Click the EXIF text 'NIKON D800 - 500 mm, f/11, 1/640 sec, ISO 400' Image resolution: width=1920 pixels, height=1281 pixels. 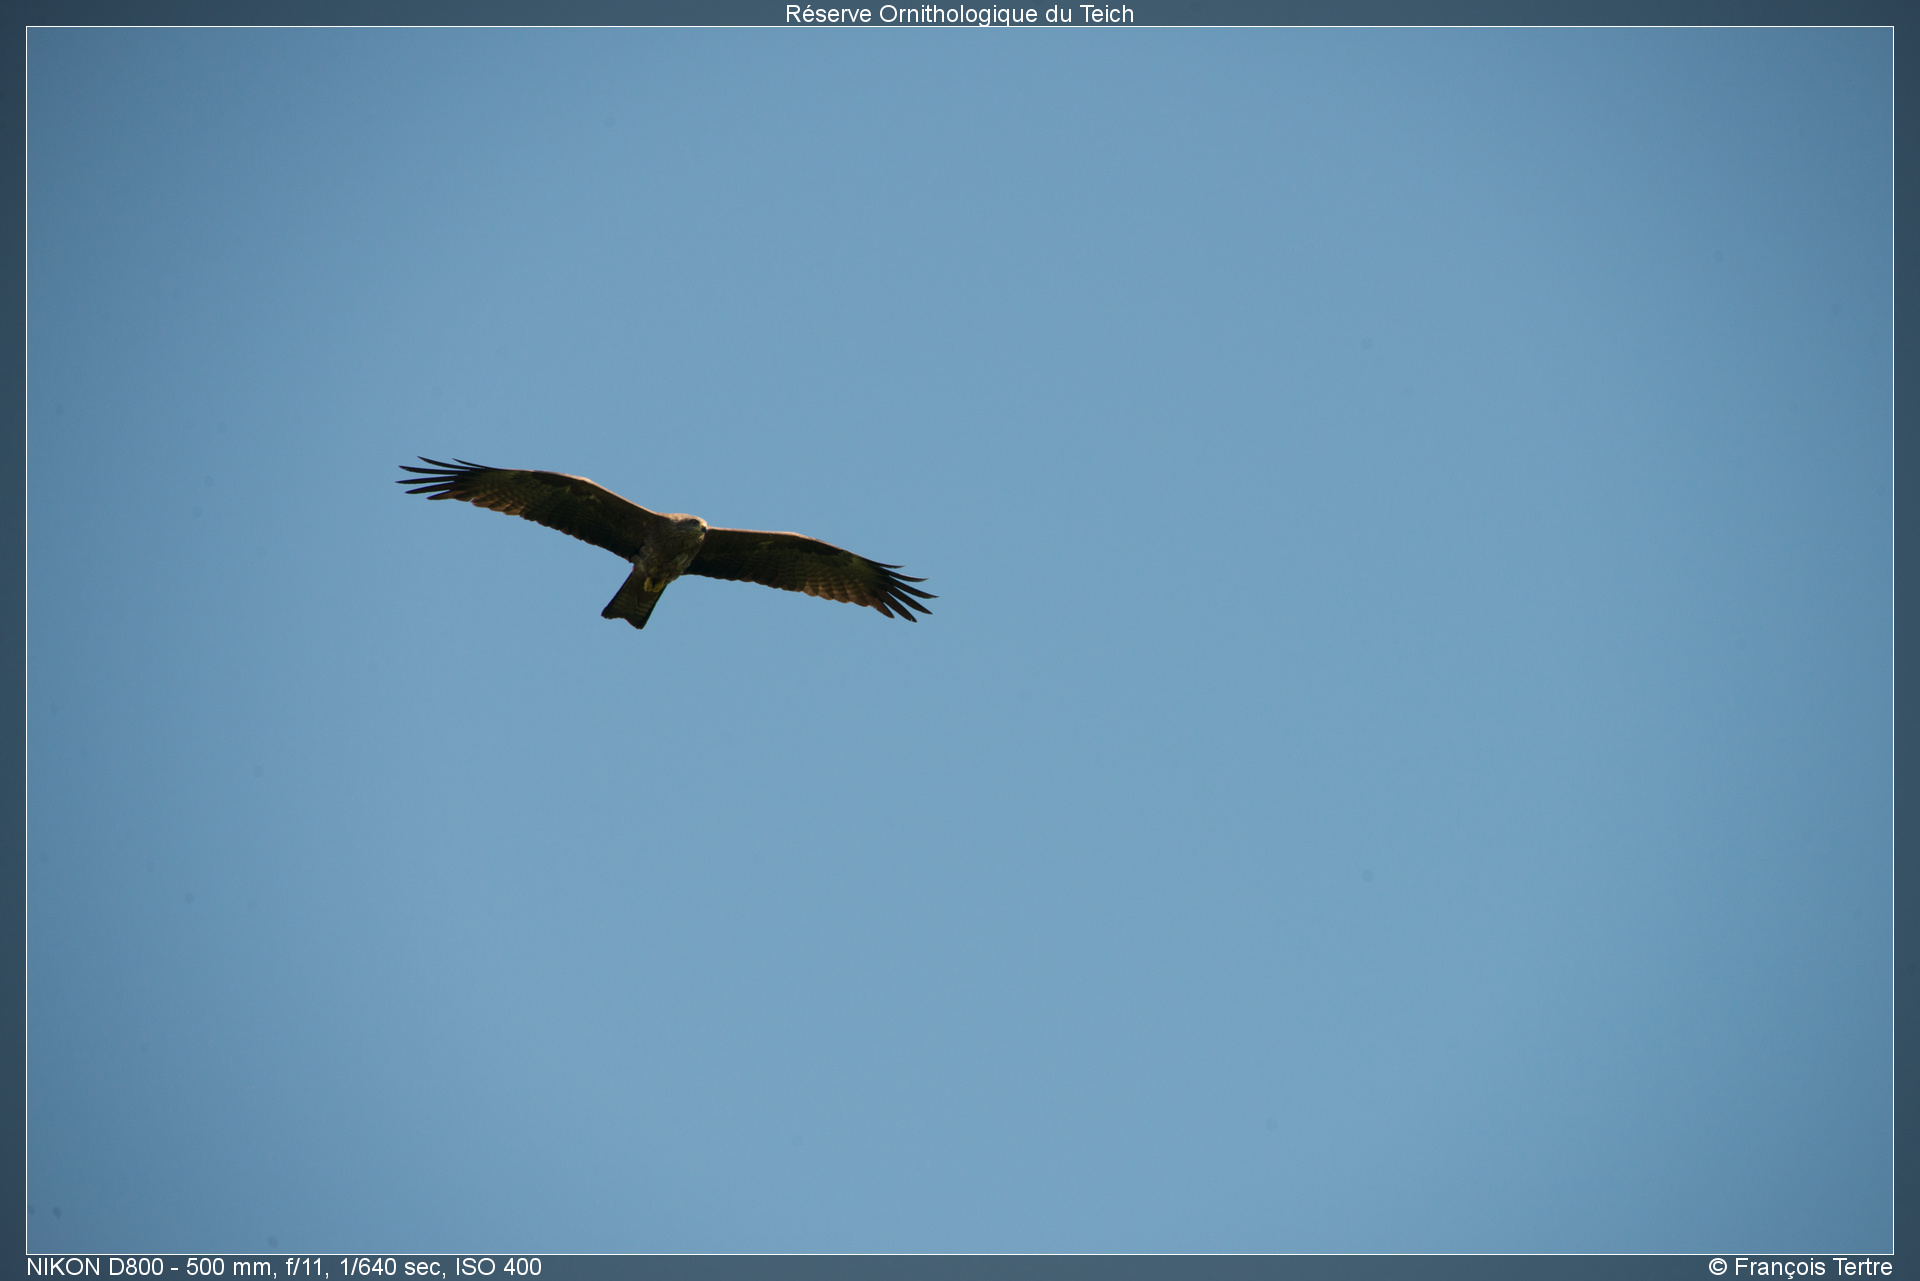[284, 1267]
